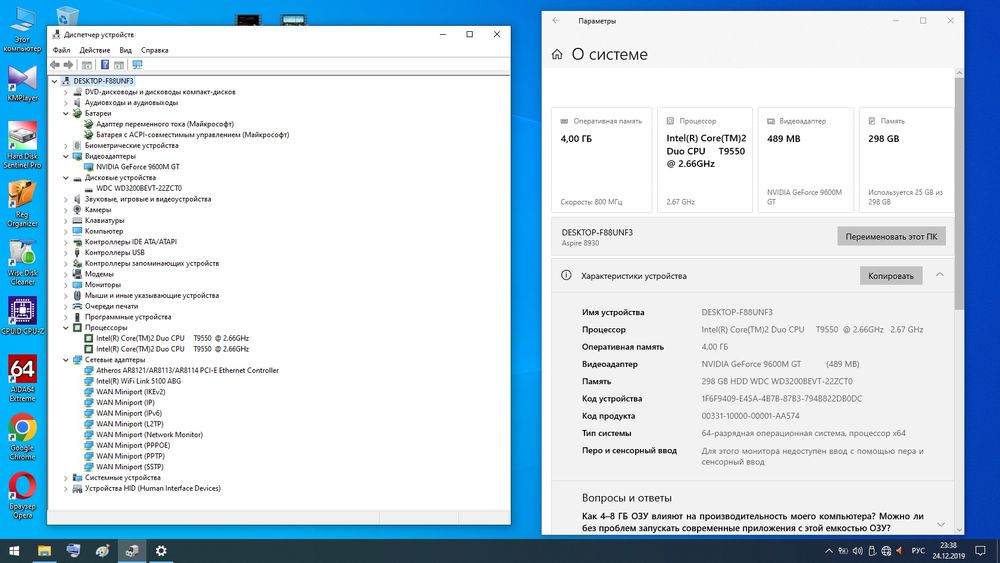The height and width of the screenshot is (563, 1000).
Task: Collapse the Процессоры node
Action: 66,328
